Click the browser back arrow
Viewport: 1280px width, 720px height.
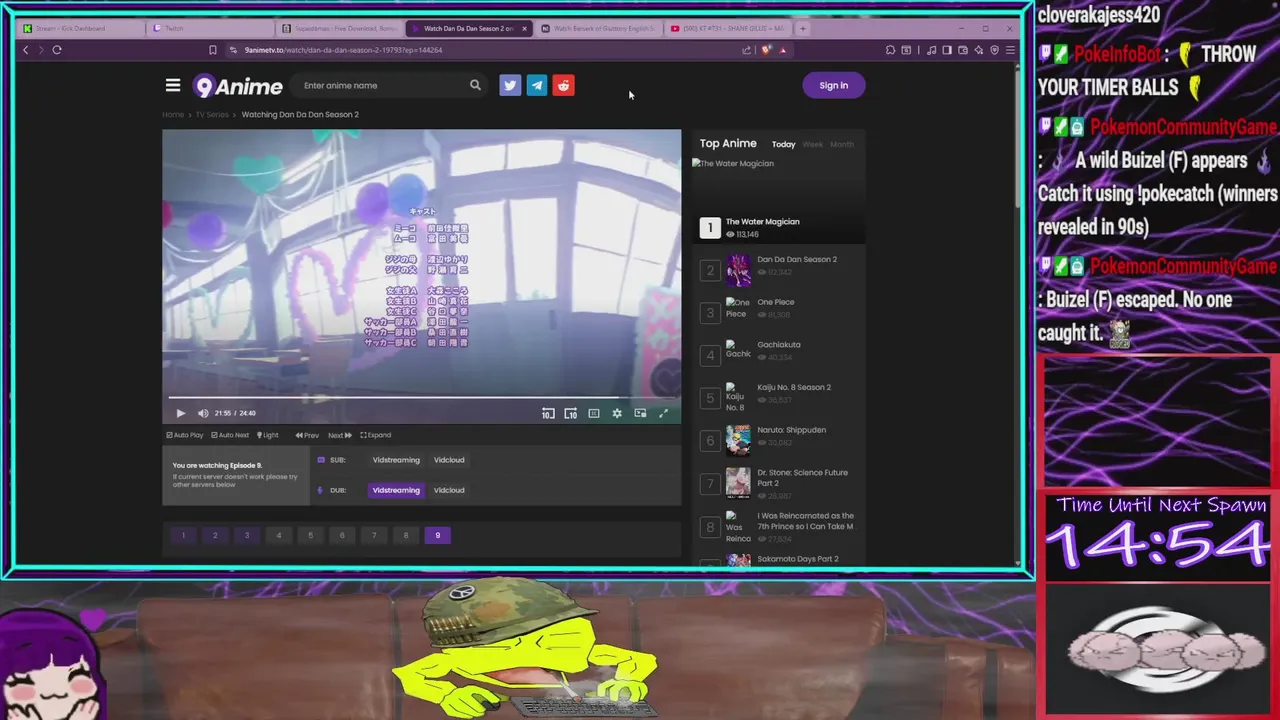tap(25, 50)
